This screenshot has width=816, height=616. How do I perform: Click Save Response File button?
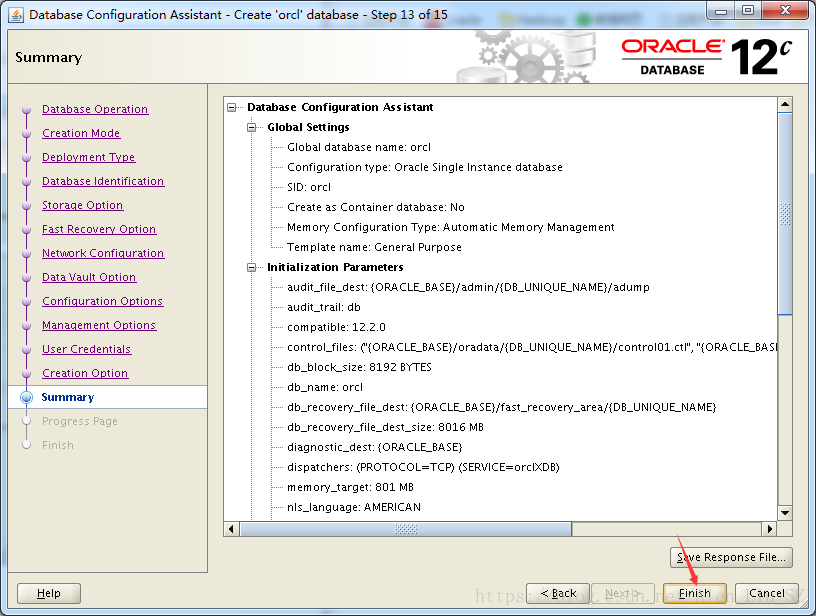click(731, 557)
